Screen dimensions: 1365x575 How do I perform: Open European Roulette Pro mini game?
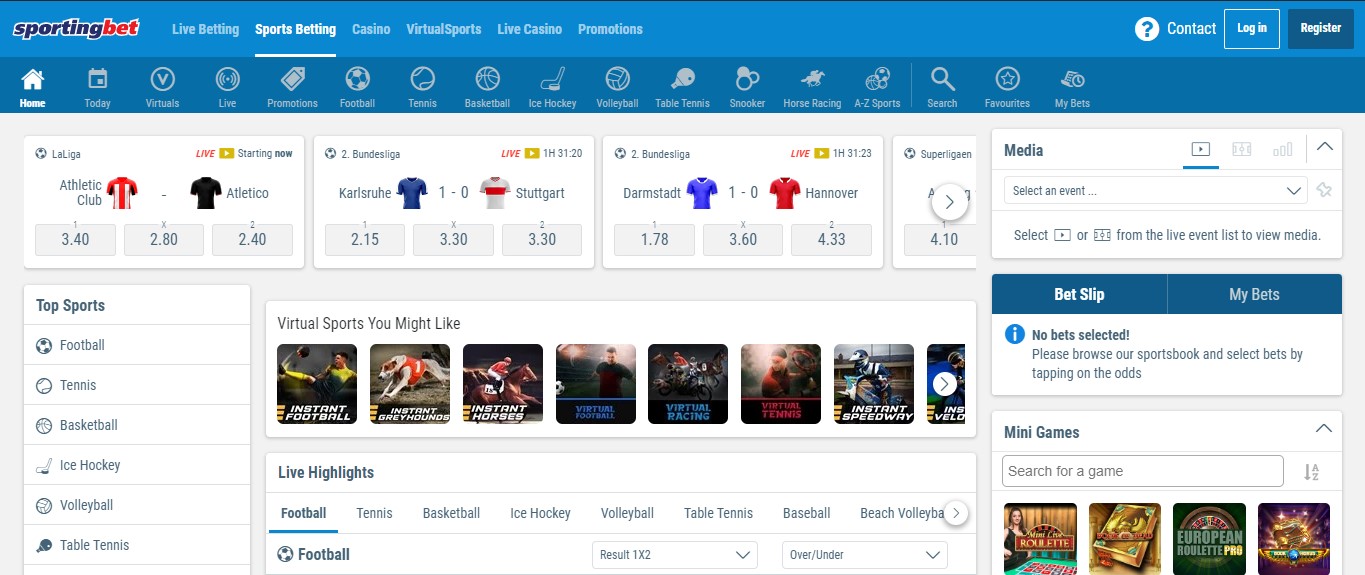[x=1209, y=539]
